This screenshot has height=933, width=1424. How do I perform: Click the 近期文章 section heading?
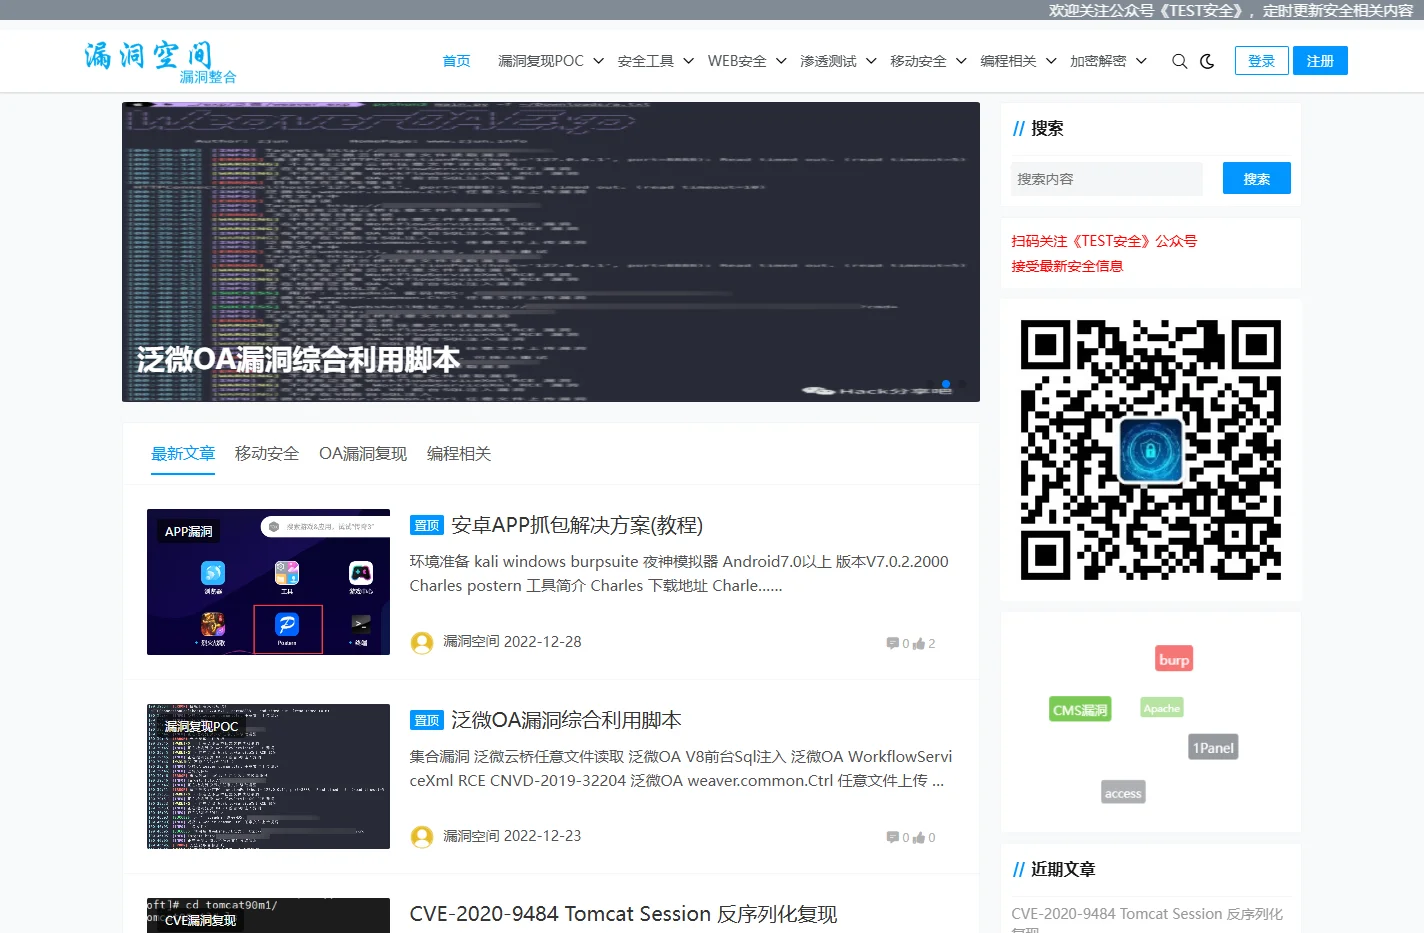point(1063,869)
